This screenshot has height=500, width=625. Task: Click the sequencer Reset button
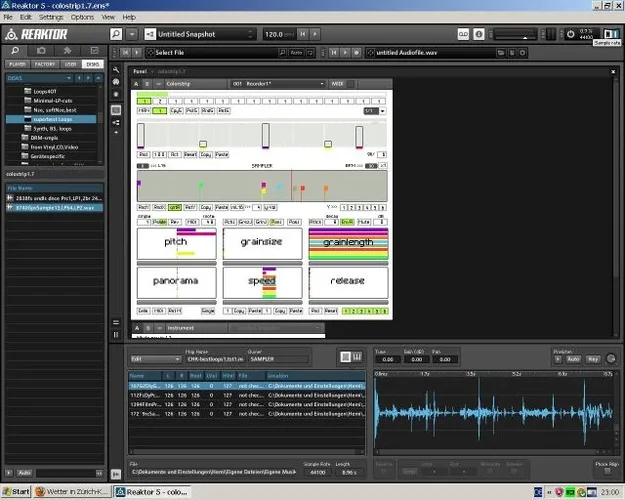point(190,154)
